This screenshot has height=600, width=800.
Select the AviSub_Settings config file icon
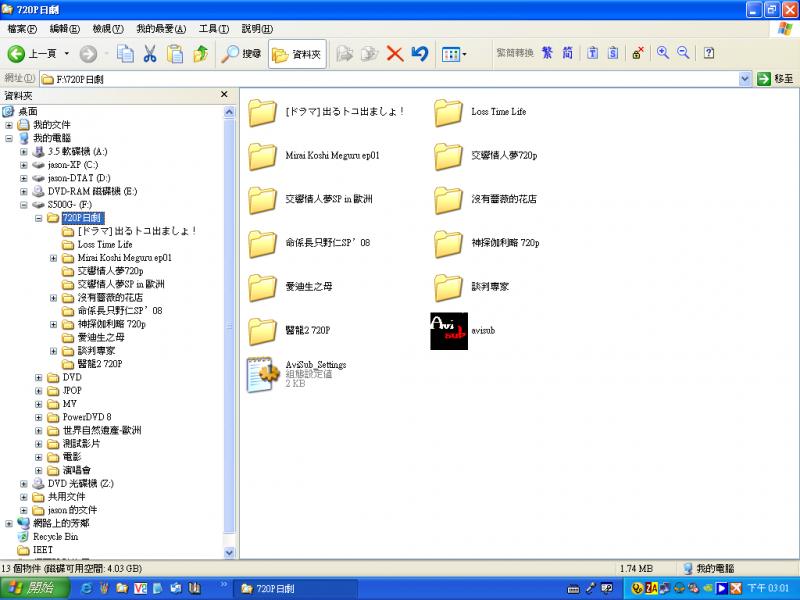[263, 374]
